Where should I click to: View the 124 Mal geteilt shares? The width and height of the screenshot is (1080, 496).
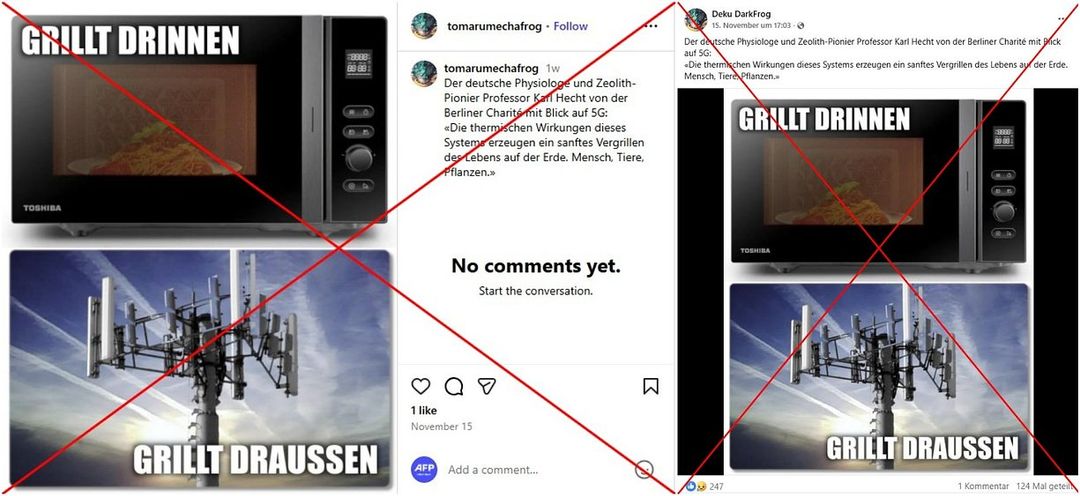(x=1047, y=486)
